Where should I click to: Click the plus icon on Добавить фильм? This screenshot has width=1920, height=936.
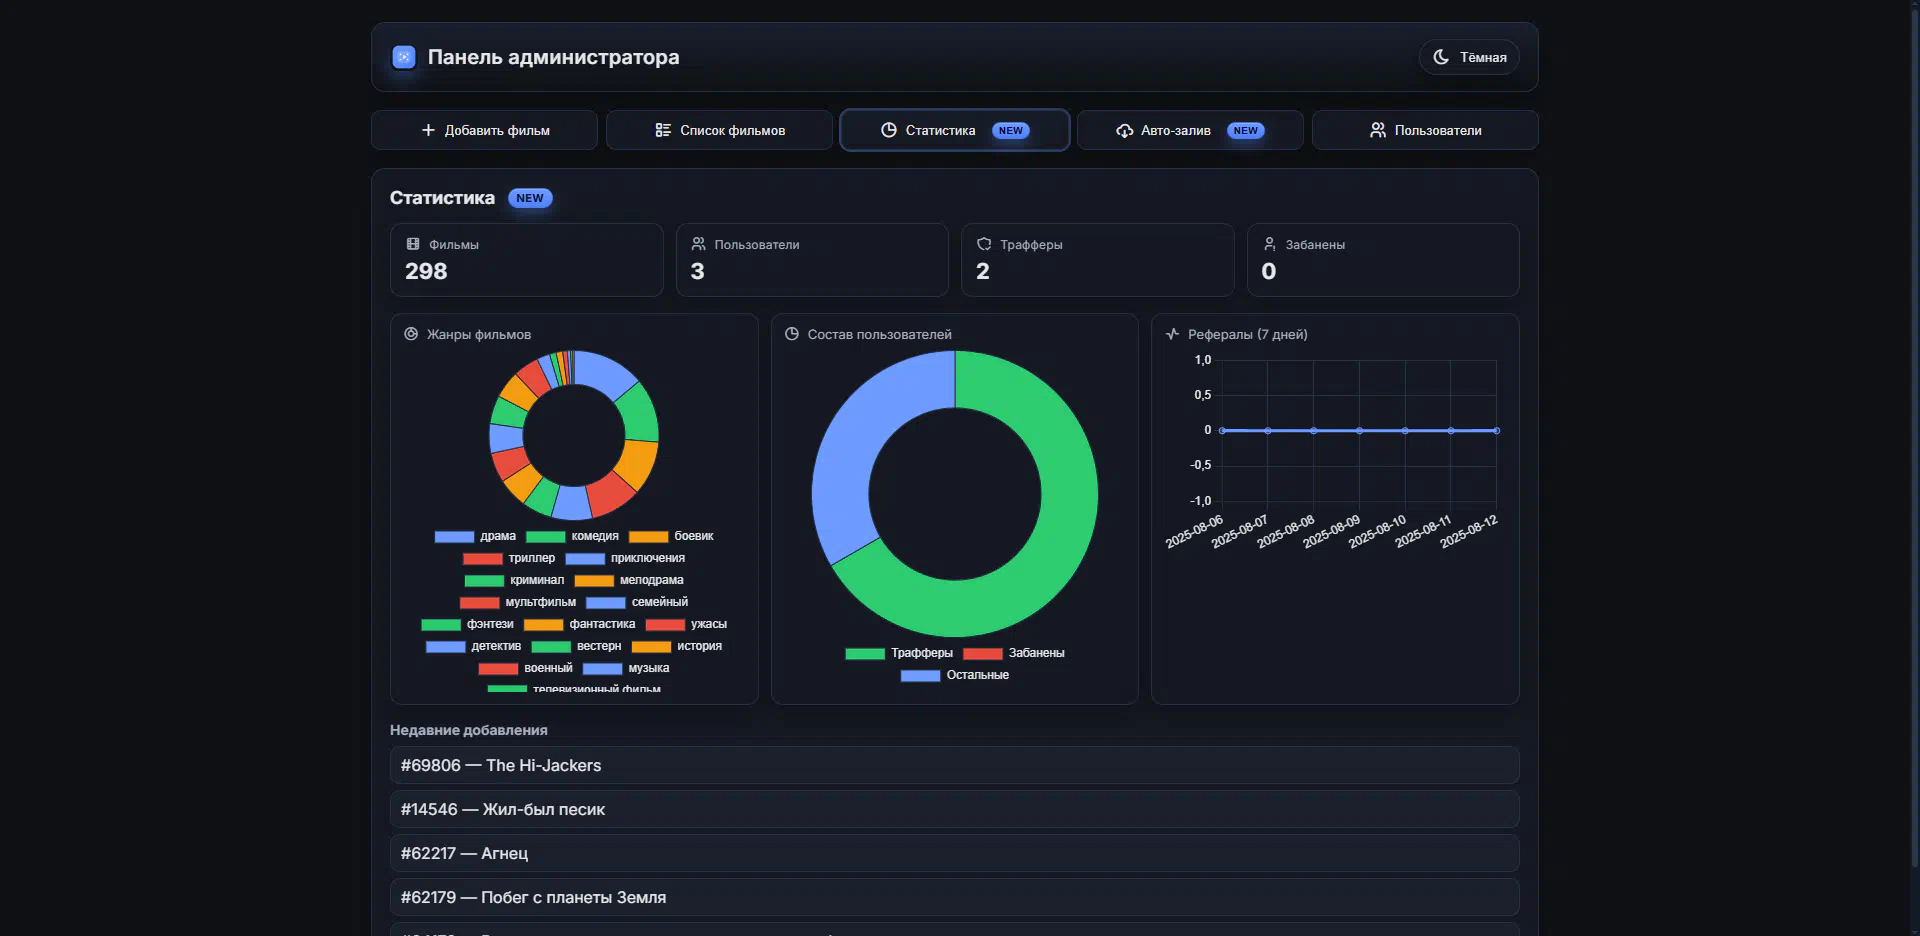[428, 130]
